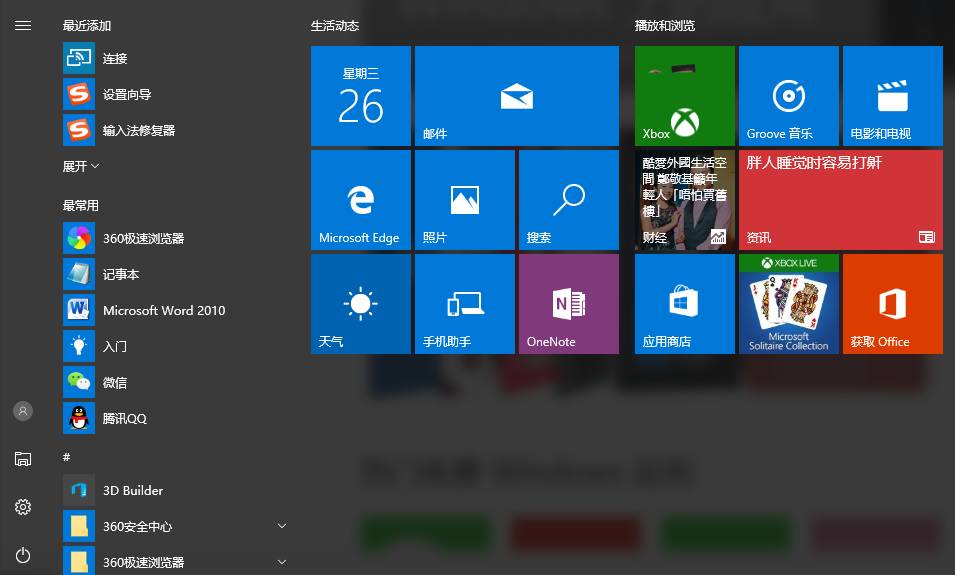Open the 360安全中心 folder entry
The height and width of the screenshot is (575, 955).
click(x=175, y=526)
